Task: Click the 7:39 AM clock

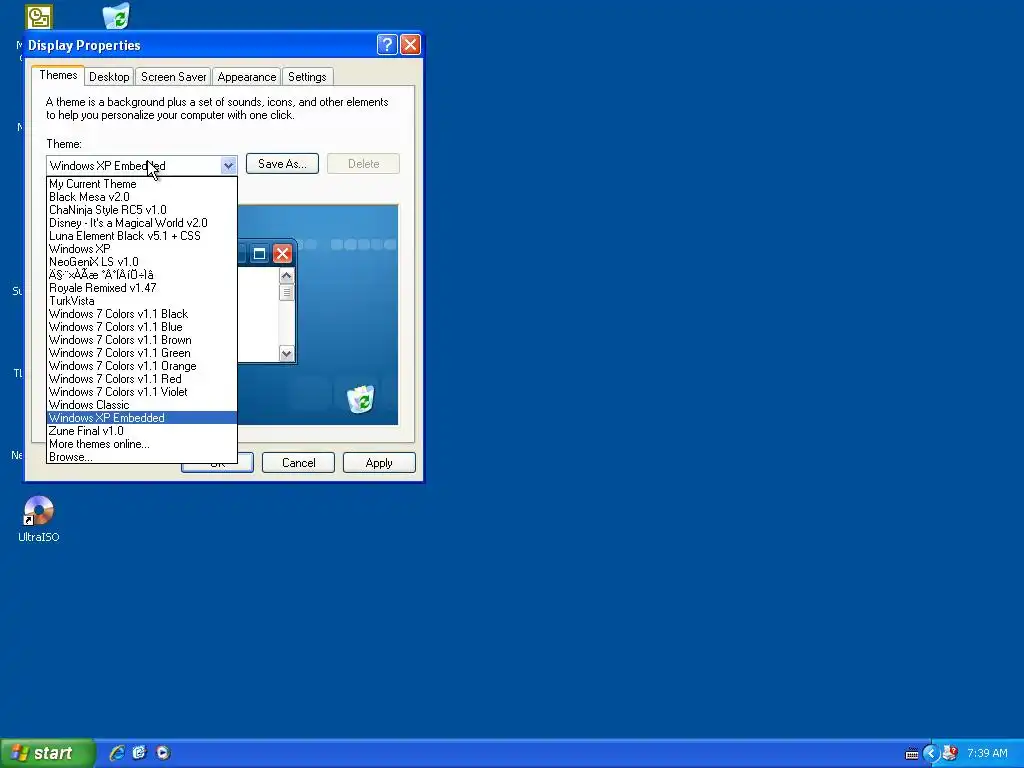Action: (x=987, y=753)
